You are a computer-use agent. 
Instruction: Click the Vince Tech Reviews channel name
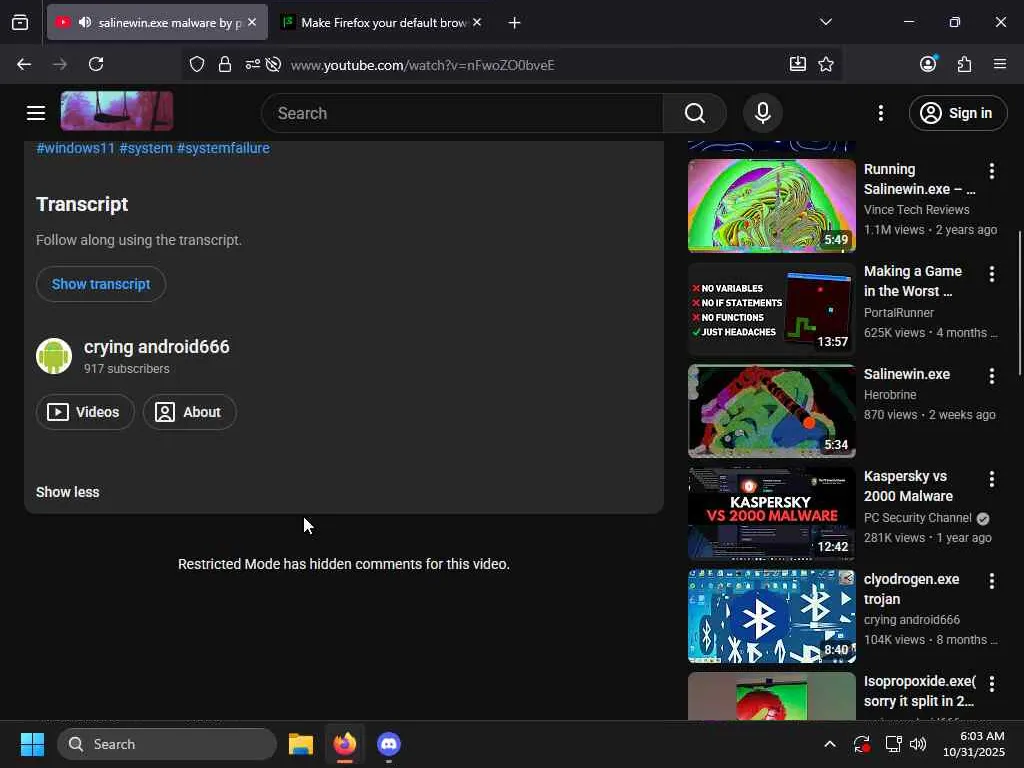(x=916, y=210)
